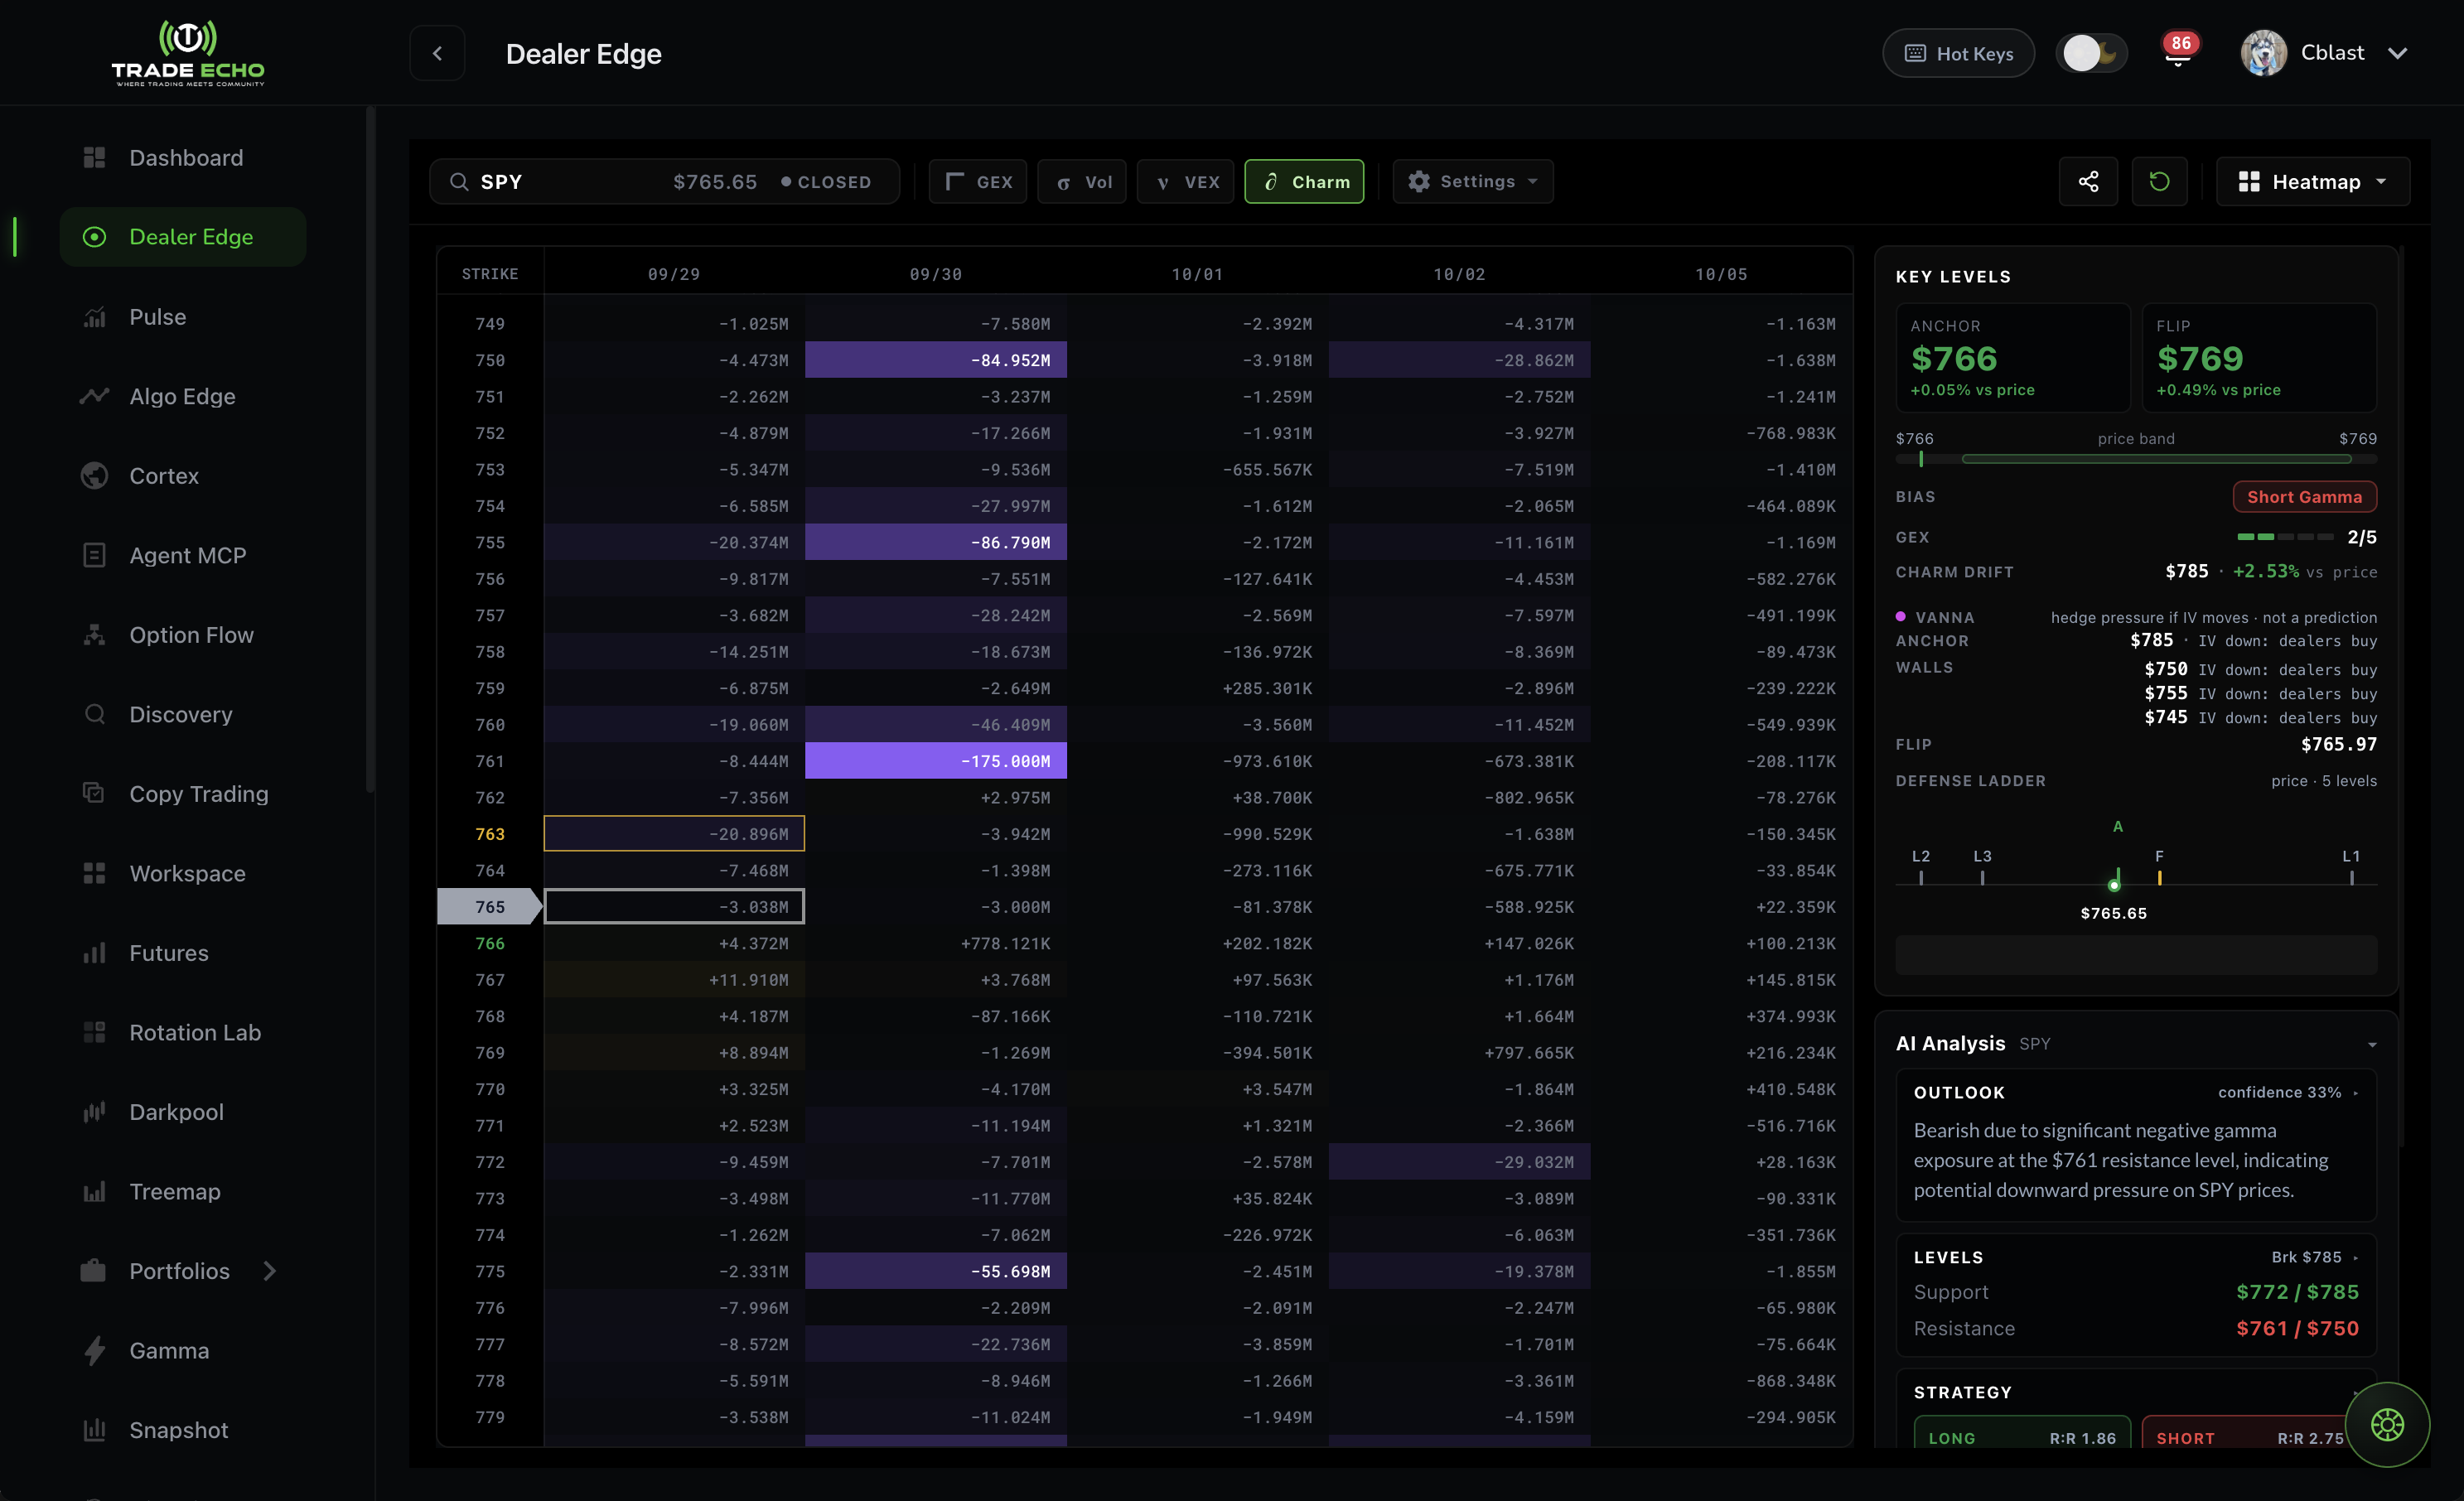
Task: Click the 09/30 expiry column header
Action: coord(935,274)
